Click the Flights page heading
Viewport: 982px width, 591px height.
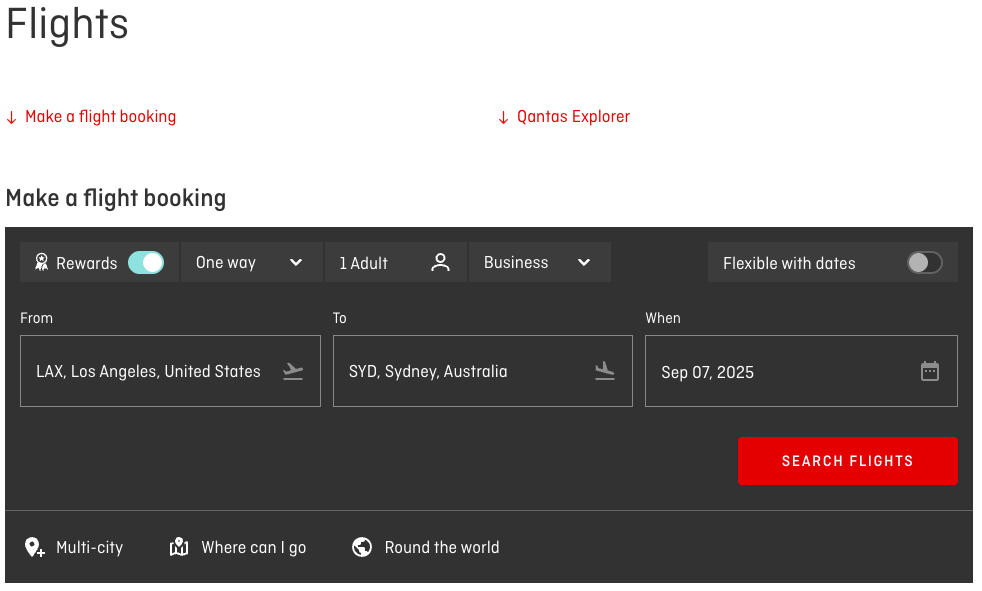click(67, 24)
